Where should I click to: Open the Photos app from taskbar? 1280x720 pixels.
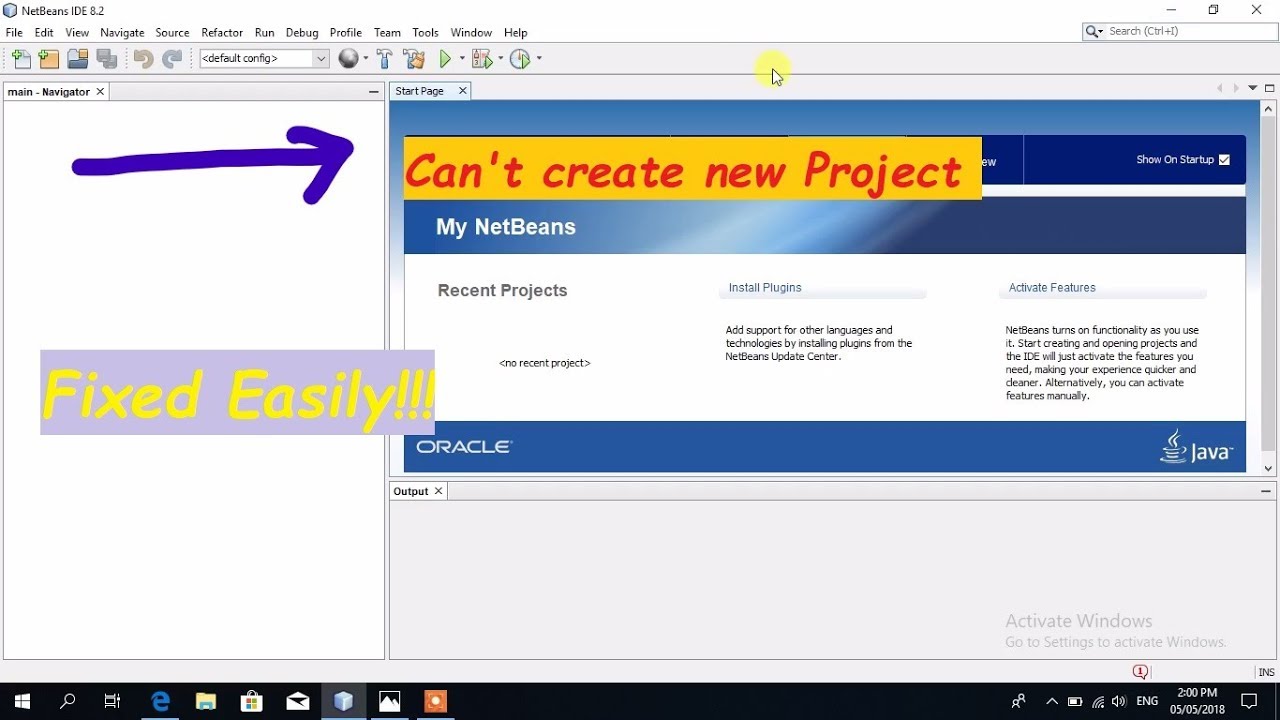click(390, 701)
